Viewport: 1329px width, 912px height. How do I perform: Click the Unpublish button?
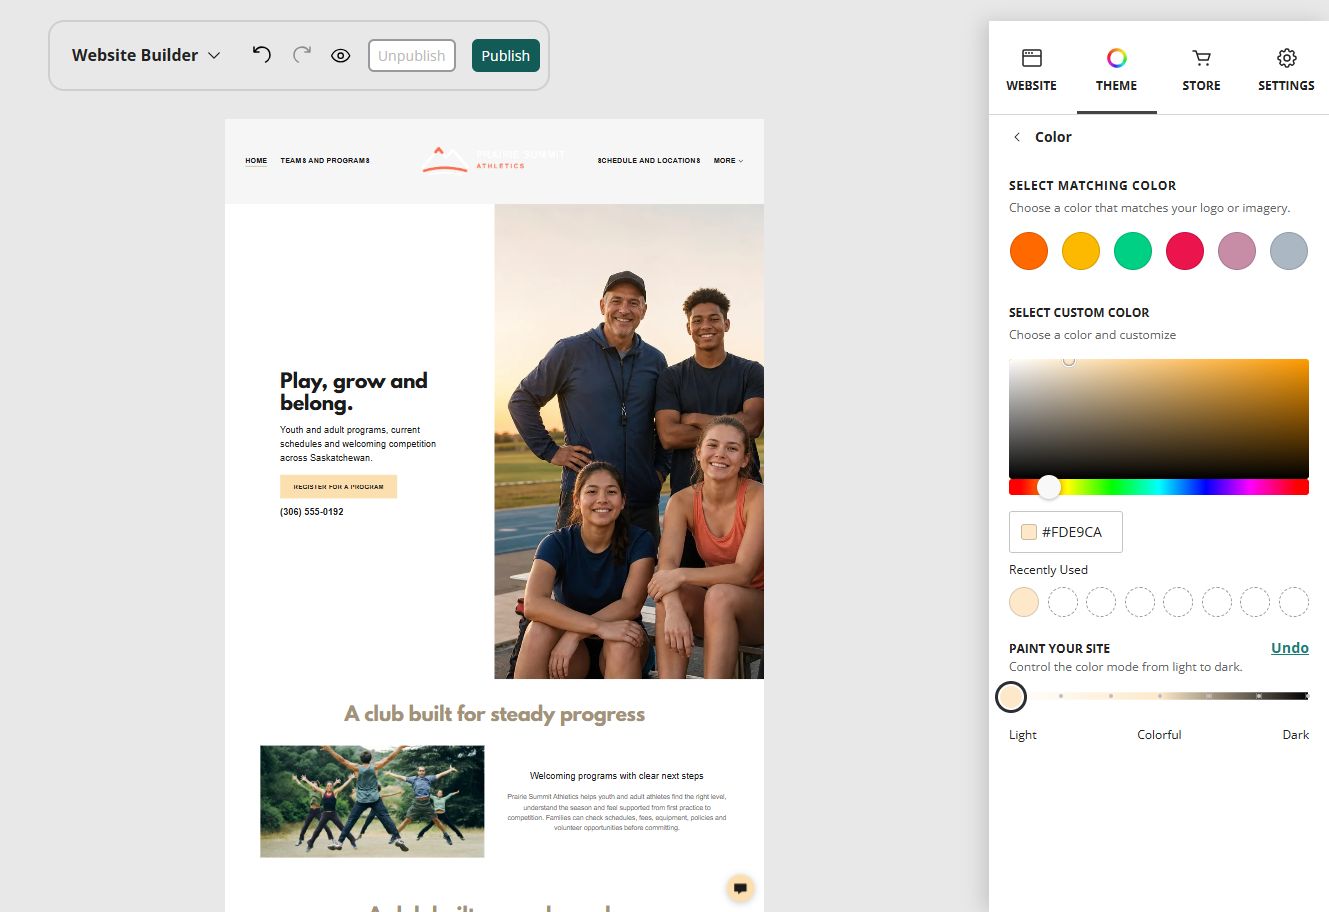412,56
